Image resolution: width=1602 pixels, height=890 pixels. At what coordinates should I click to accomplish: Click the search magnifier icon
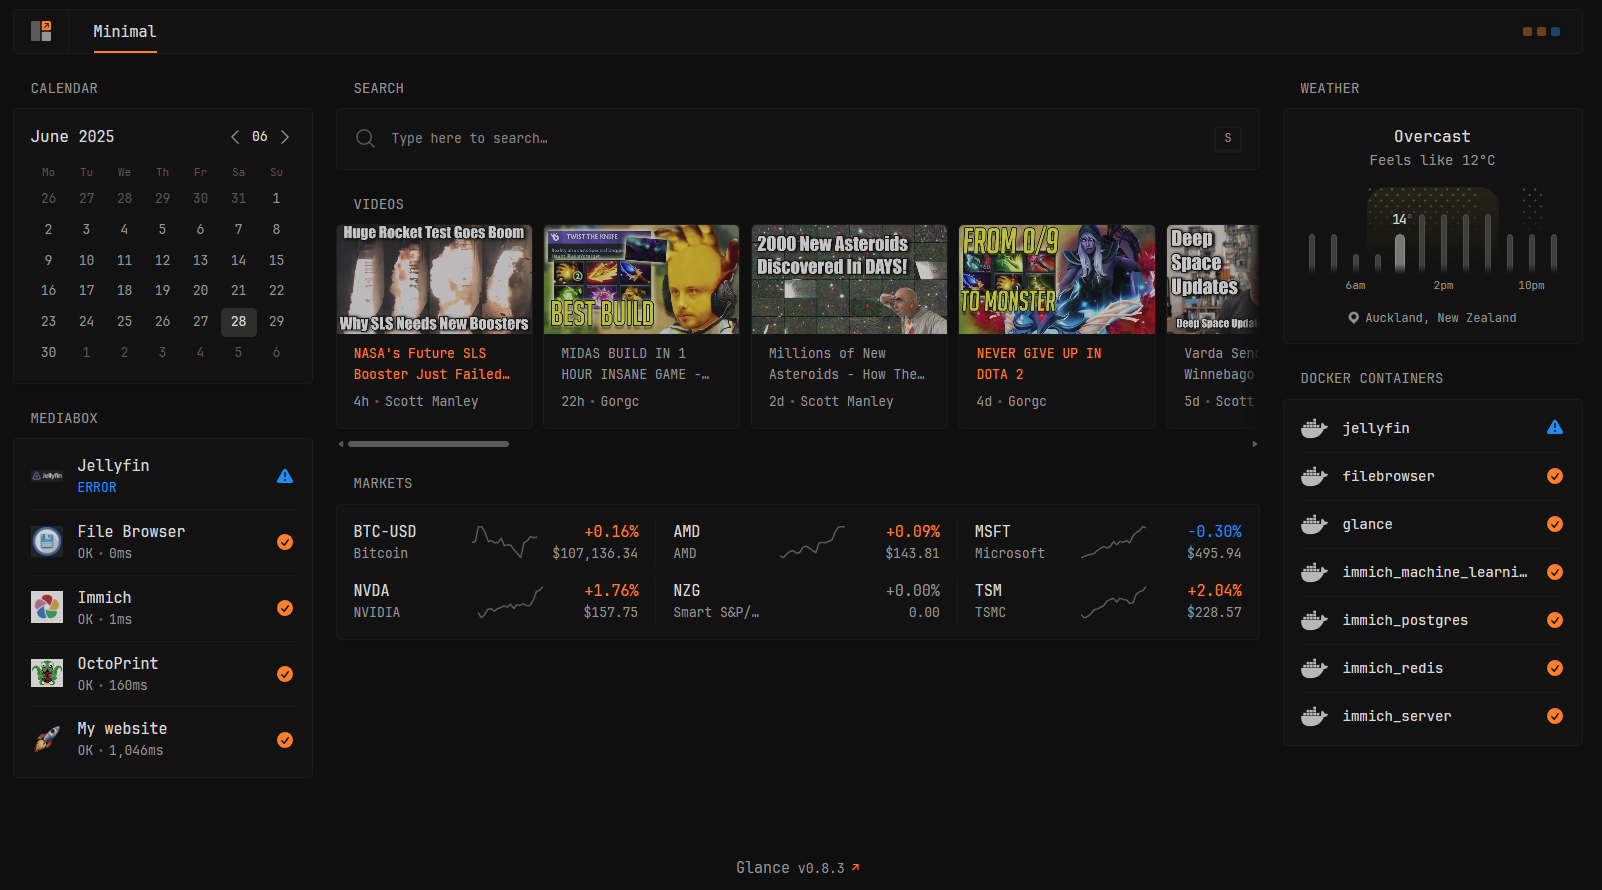(x=366, y=138)
